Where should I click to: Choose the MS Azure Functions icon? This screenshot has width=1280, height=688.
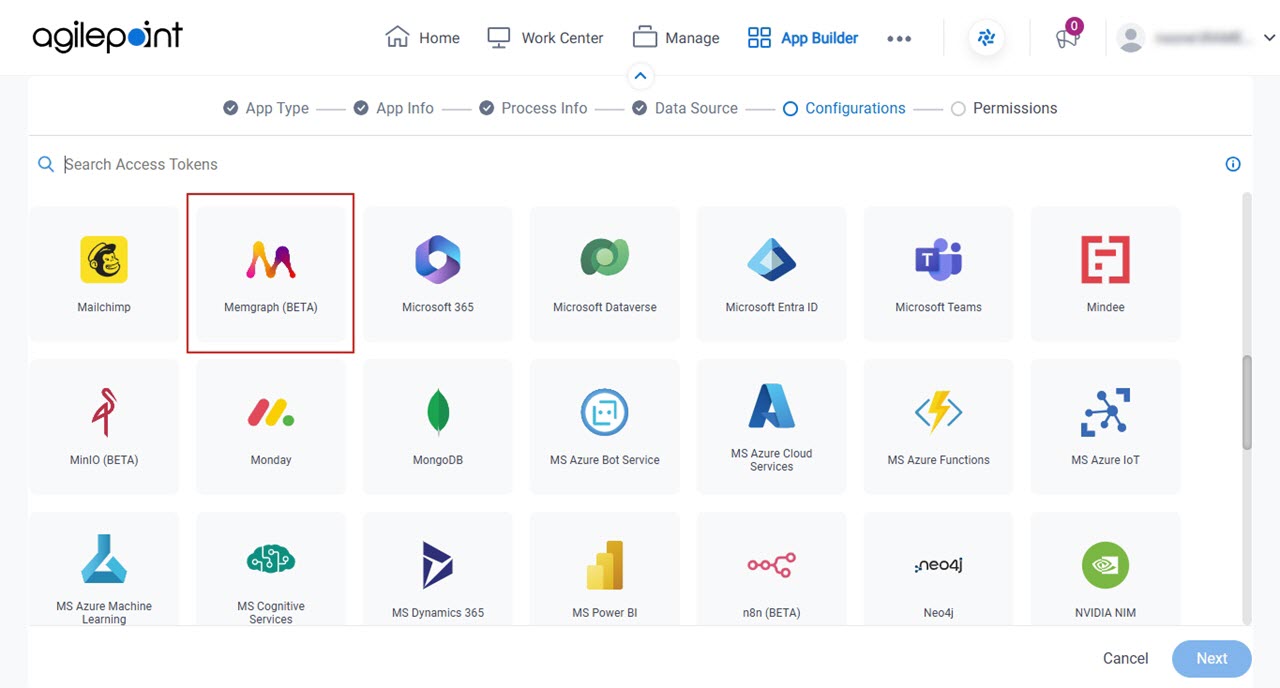tap(939, 412)
